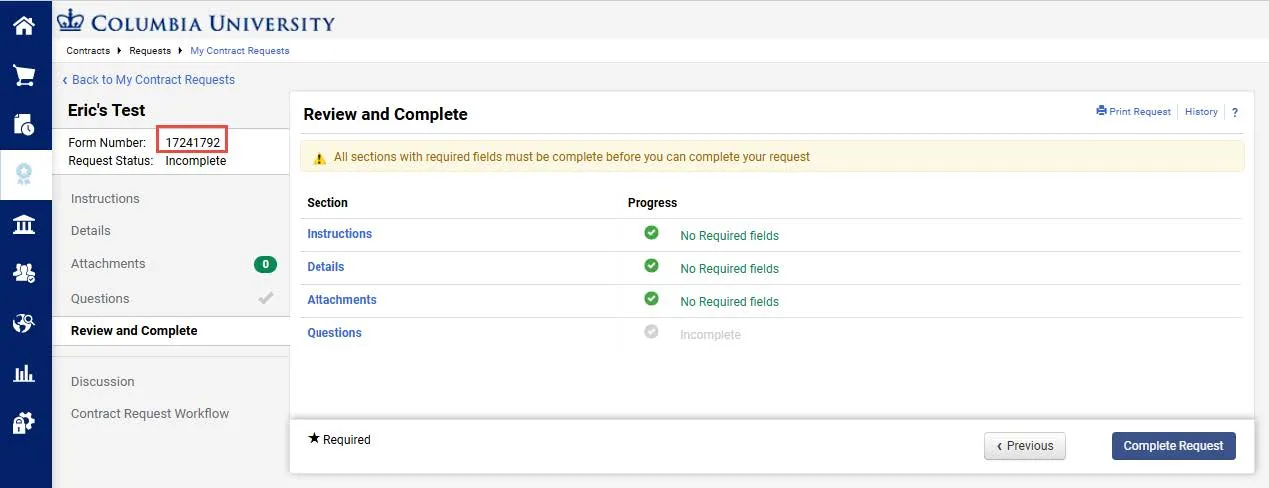Open the globe search sidebar icon

point(24,323)
